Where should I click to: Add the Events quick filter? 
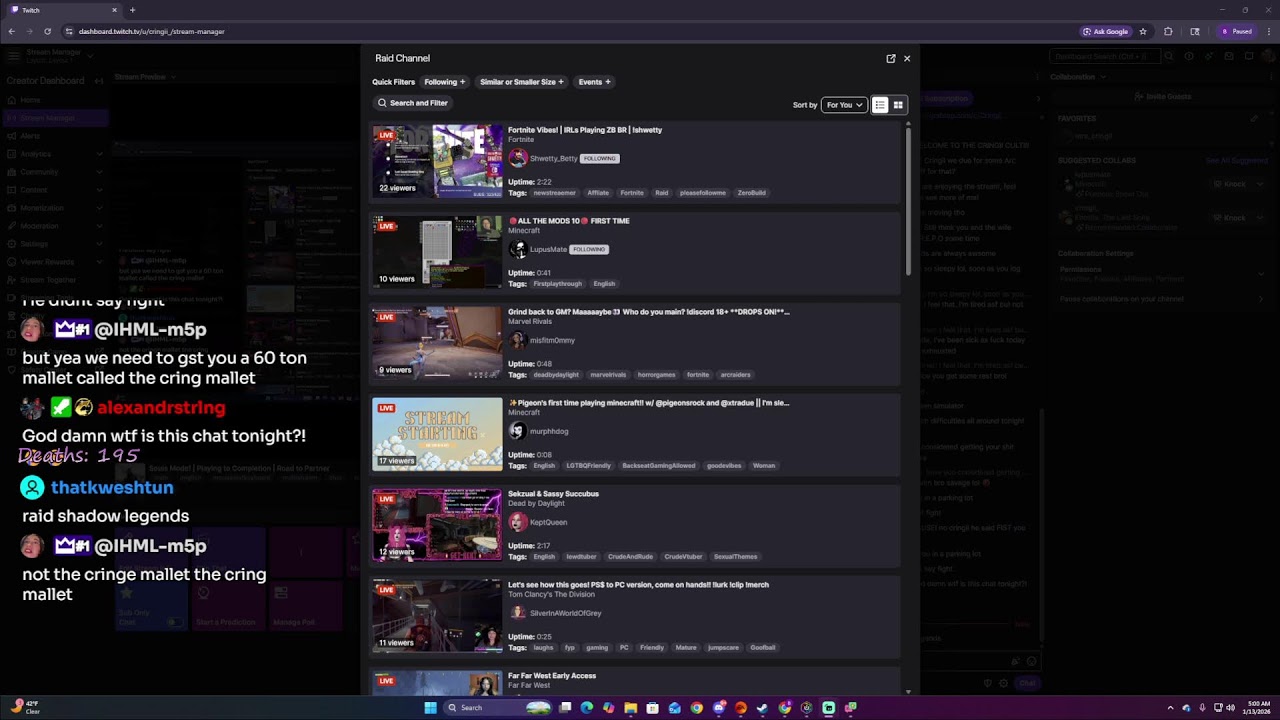point(595,82)
